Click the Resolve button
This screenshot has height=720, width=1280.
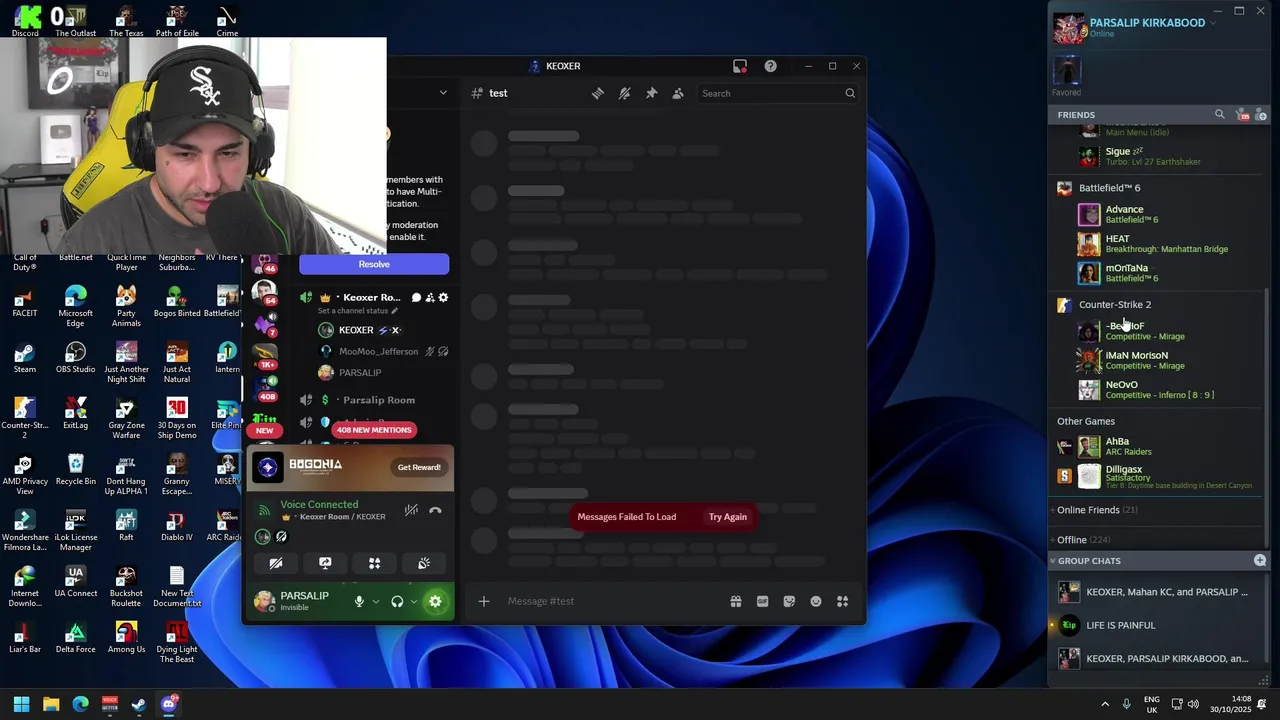tap(374, 264)
